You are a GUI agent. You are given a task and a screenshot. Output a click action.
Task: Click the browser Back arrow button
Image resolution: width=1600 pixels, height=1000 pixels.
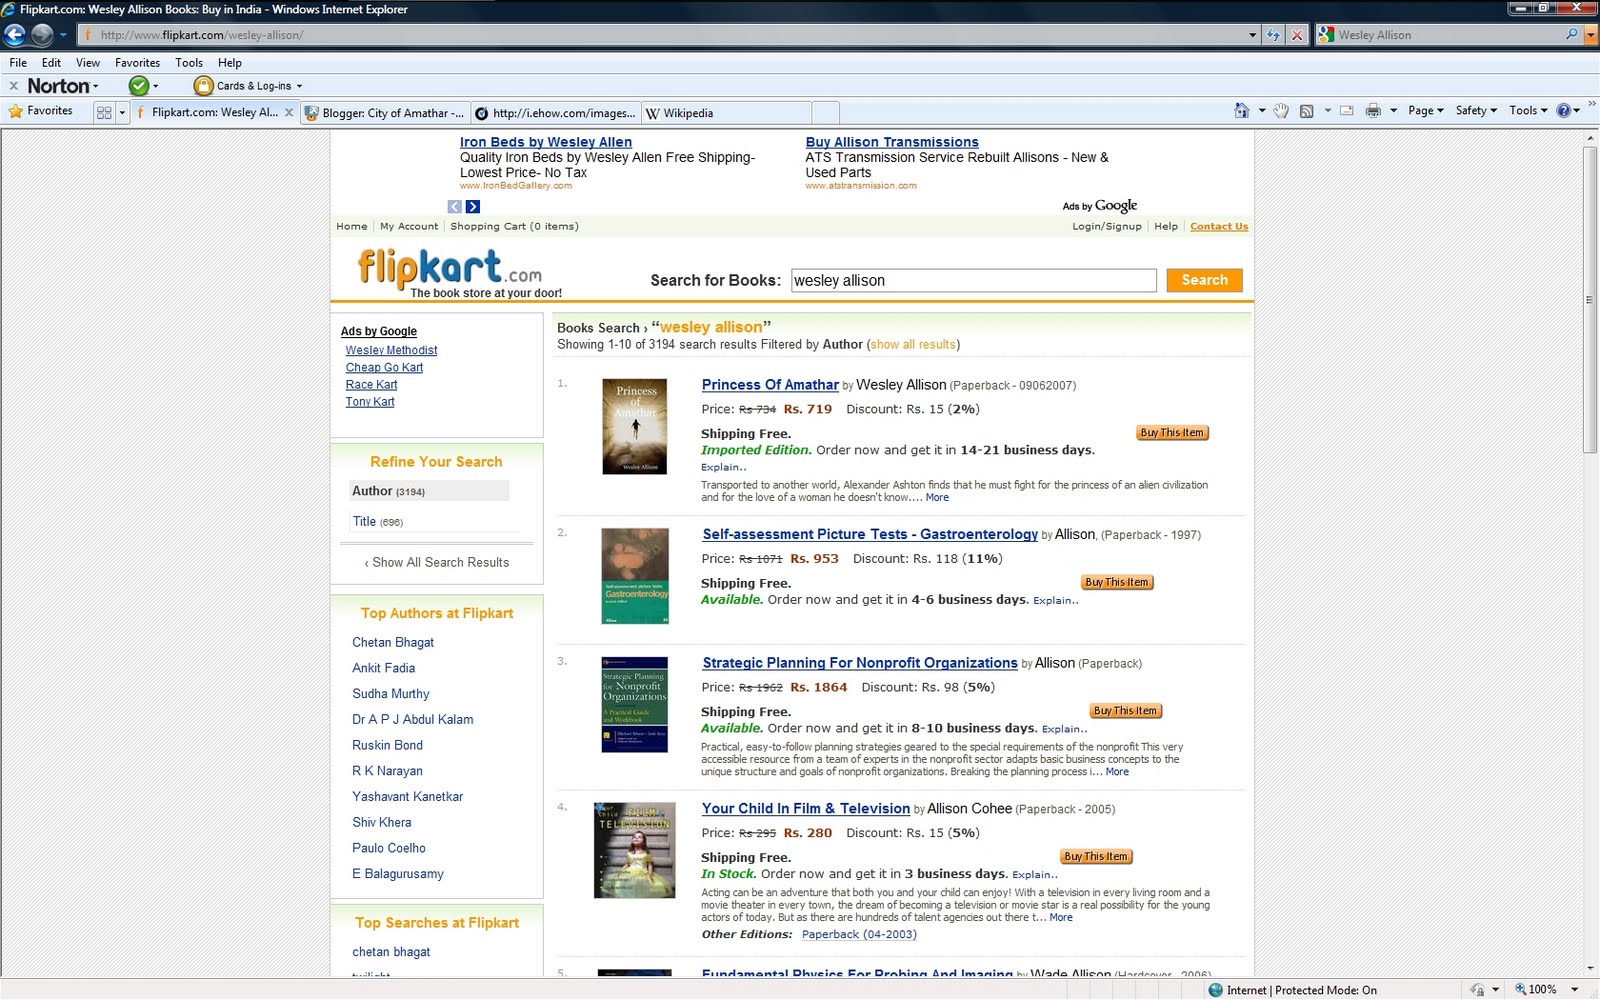click(15, 35)
